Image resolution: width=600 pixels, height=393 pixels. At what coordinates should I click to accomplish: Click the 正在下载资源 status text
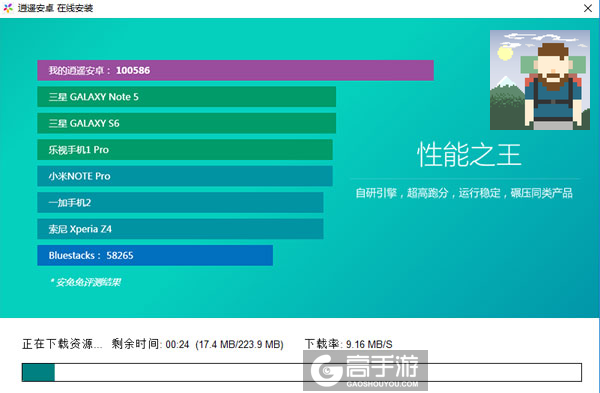pos(62,344)
